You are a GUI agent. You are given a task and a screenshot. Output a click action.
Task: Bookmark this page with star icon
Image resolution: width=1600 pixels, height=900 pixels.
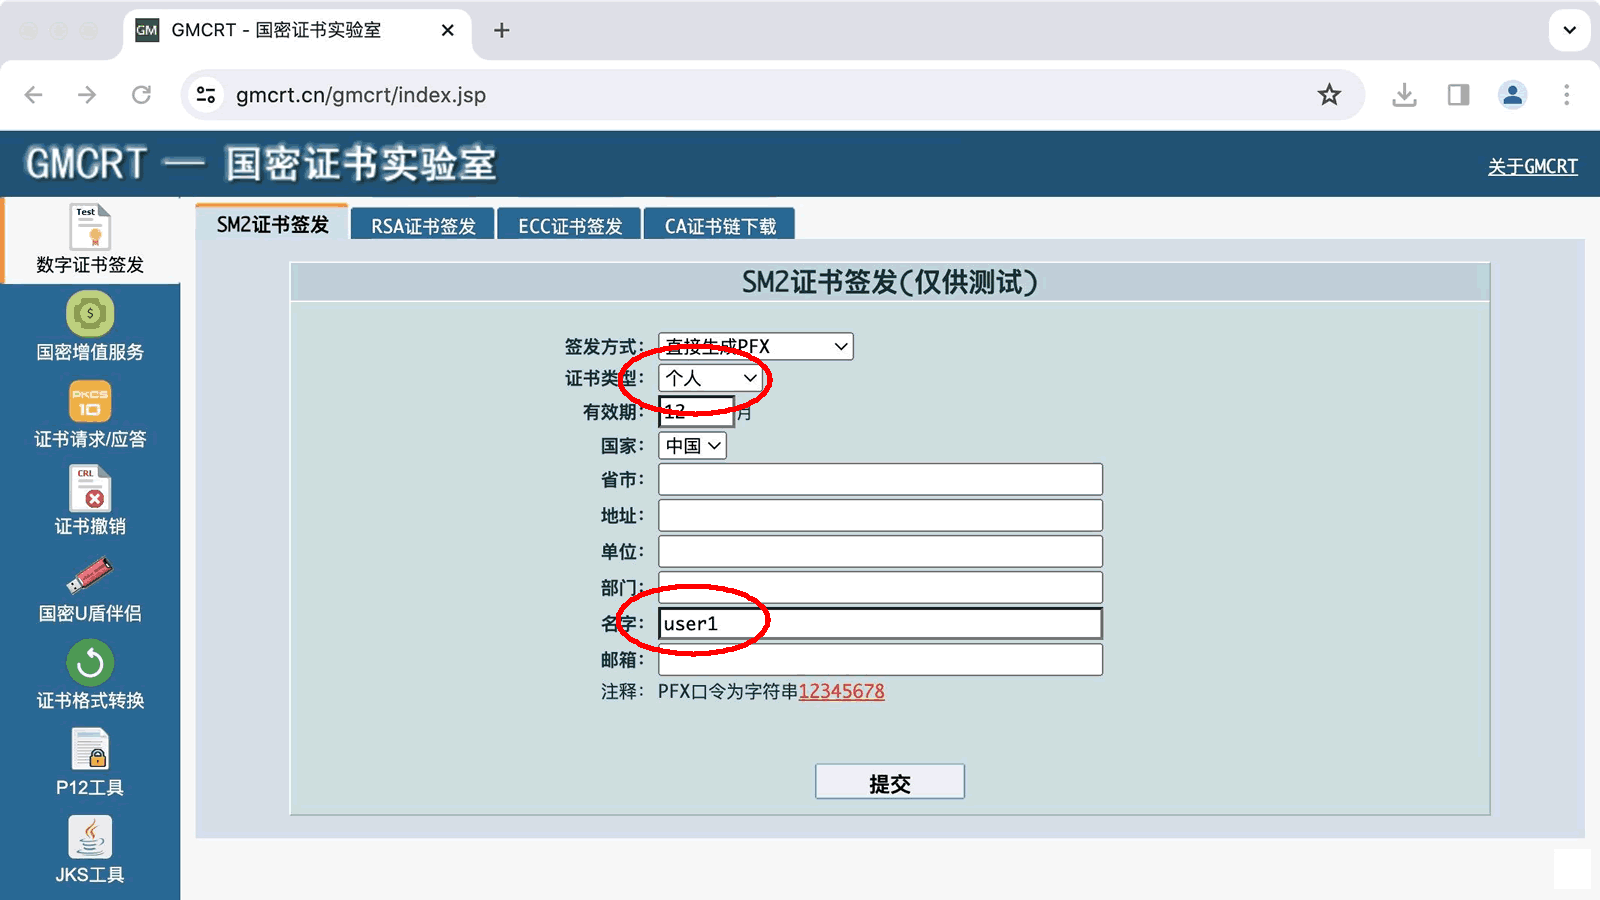pyautogui.click(x=1329, y=95)
